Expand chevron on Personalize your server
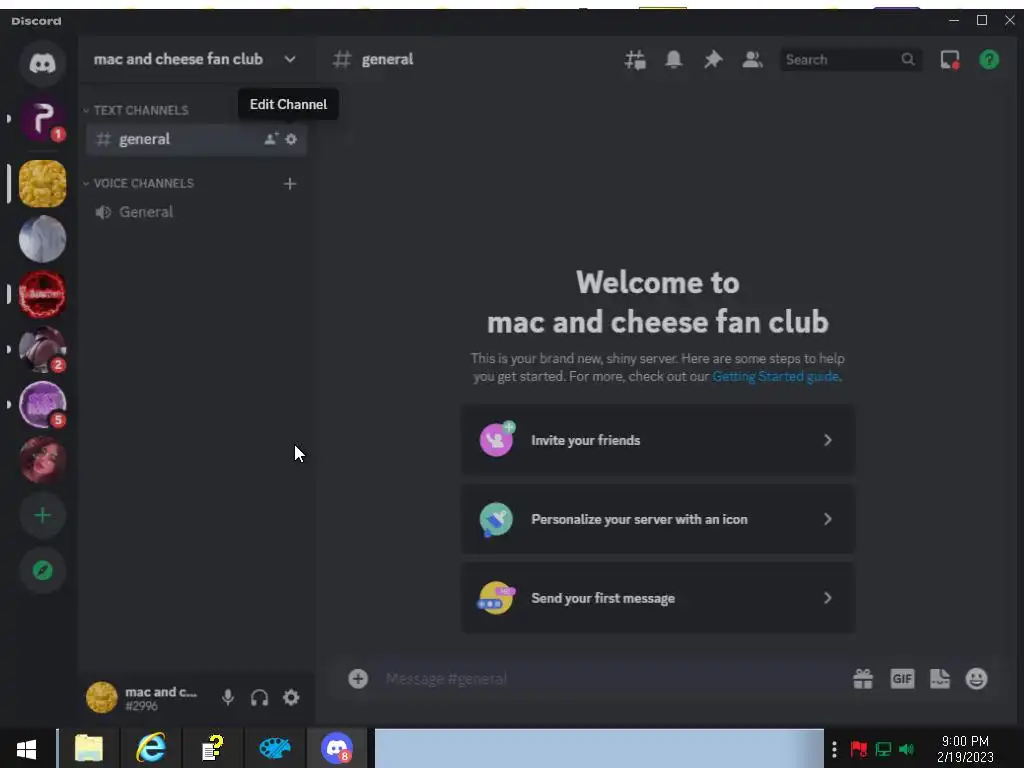1024x768 pixels. pos(827,519)
